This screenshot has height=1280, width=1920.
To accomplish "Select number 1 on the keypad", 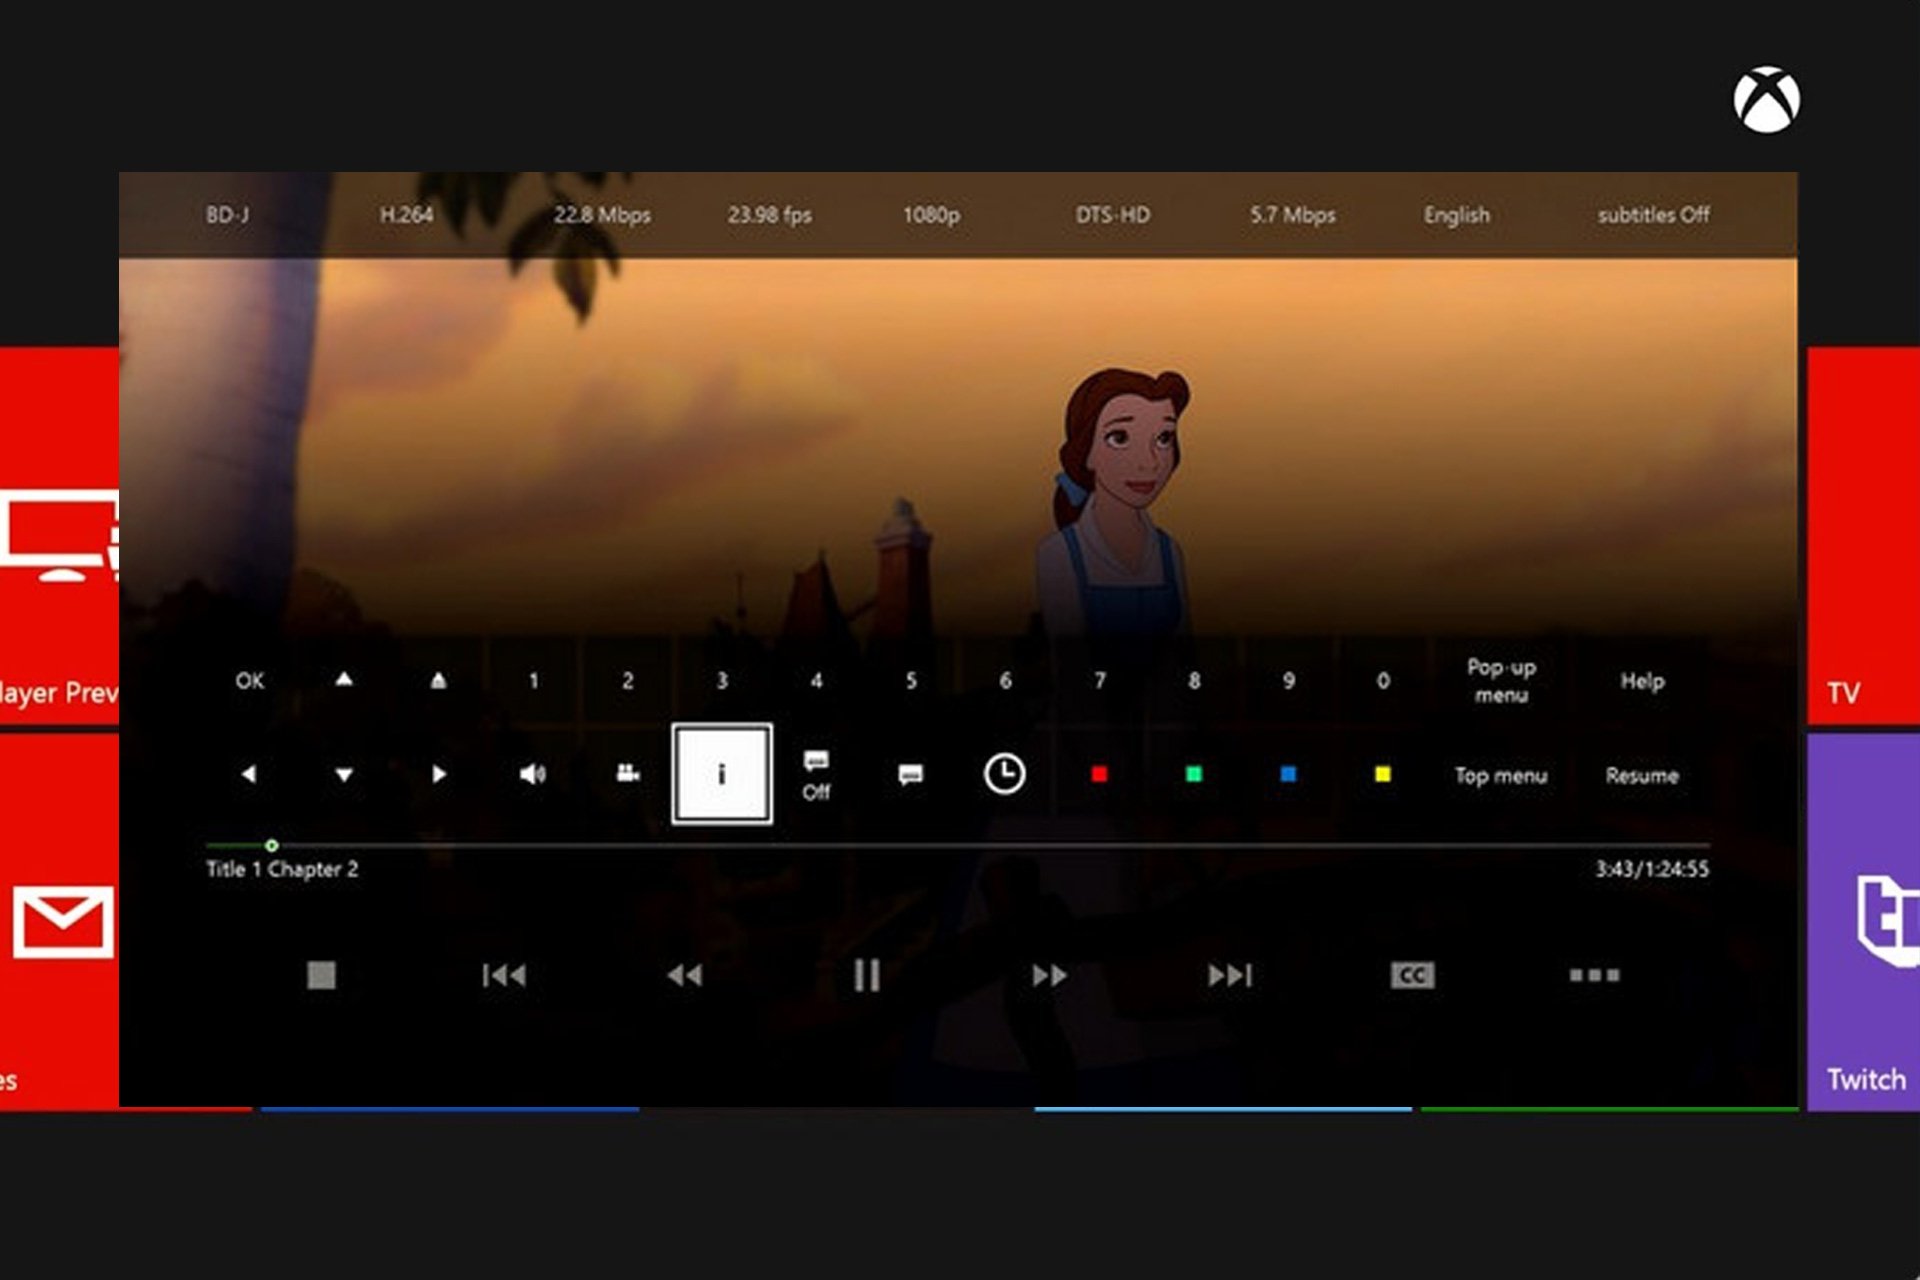I will click(x=533, y=681).
